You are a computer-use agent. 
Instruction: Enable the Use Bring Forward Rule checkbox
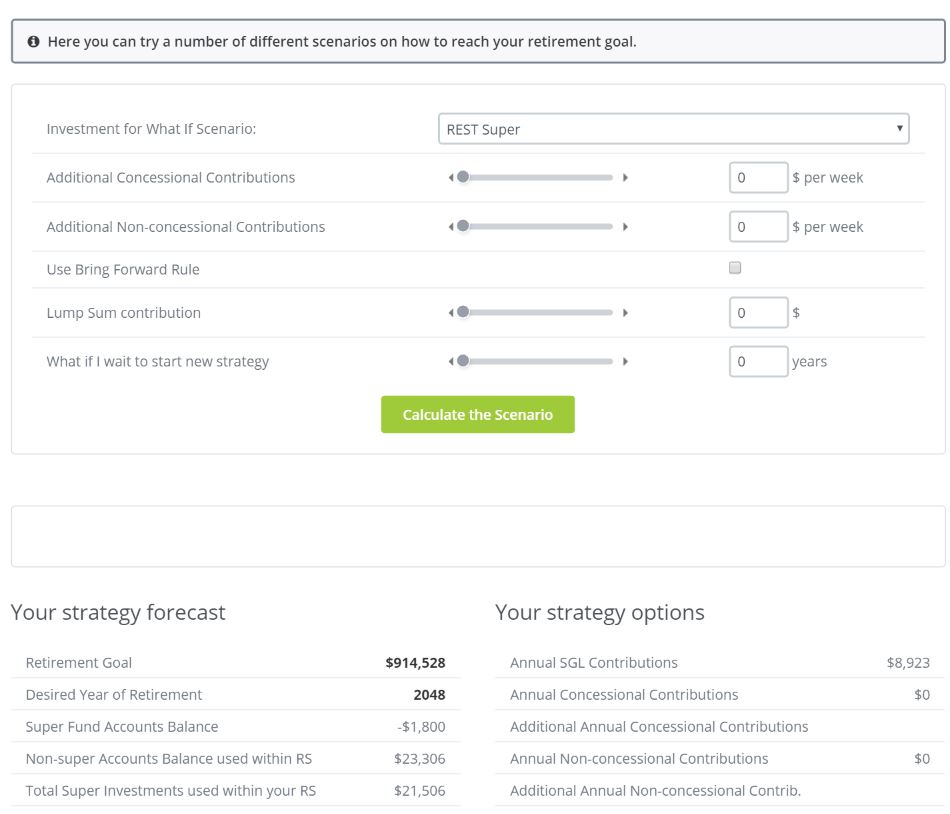(735, 268)
